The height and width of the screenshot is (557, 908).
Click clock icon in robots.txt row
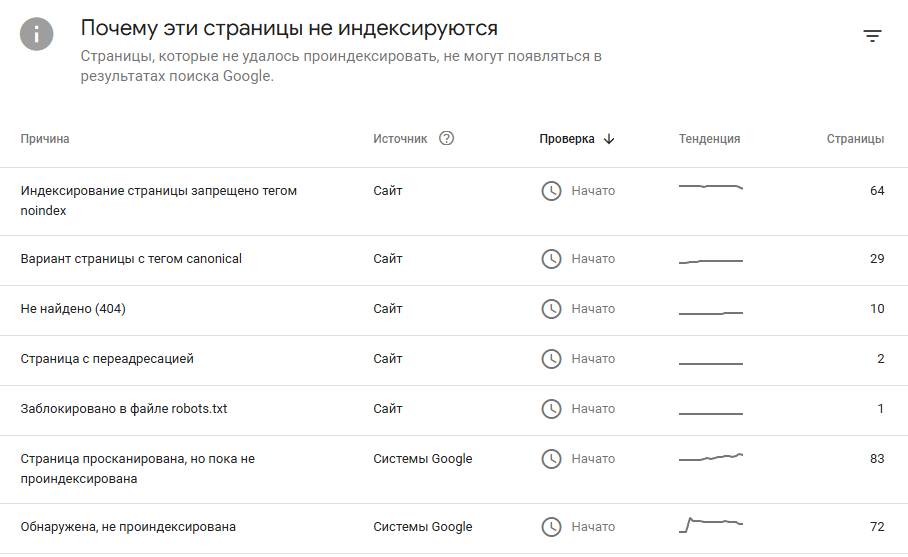pyautogui.click(x=551, y=409)
